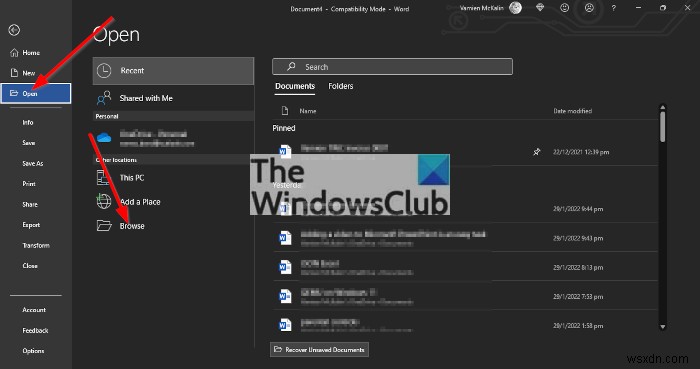The image size is (700, 369).
Task: Open pinned document dated 22/12/2021
Action: click(x=464, y=152)
